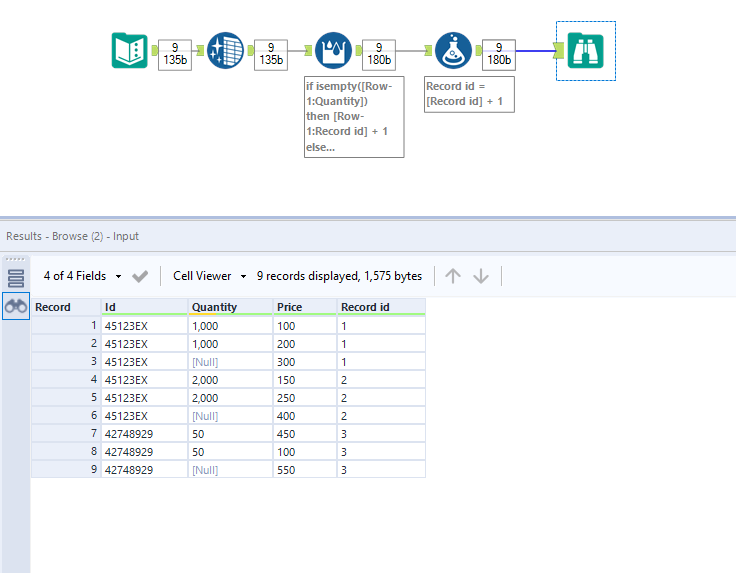
Task: Select the Formula flask tool node
Action: click(x=453, y=51)
